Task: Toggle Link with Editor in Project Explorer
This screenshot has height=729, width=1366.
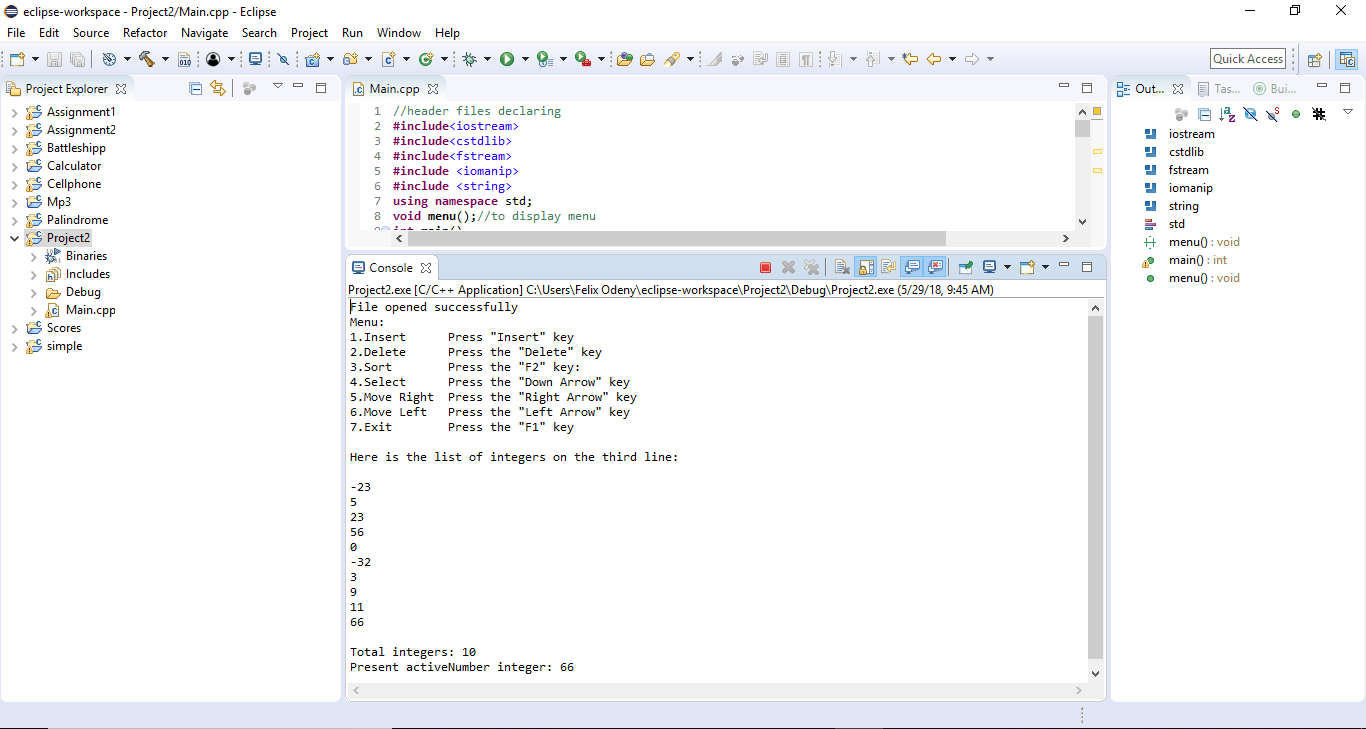Action: point(217,88)
